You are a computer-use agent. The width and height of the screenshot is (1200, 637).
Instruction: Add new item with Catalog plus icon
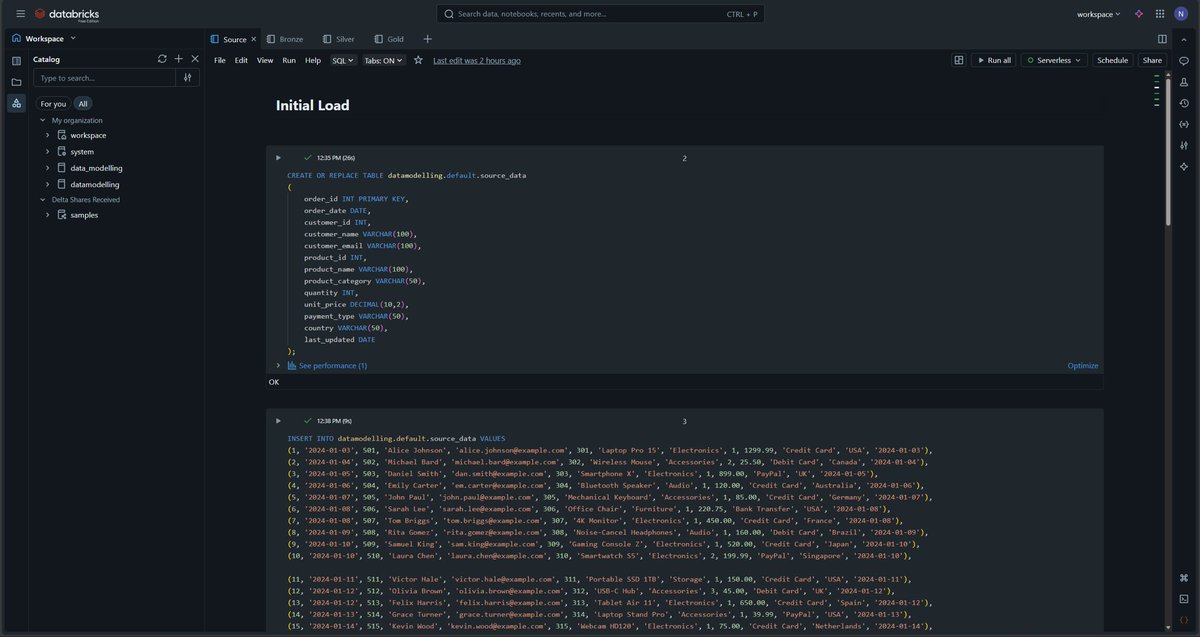click(178, 59)
